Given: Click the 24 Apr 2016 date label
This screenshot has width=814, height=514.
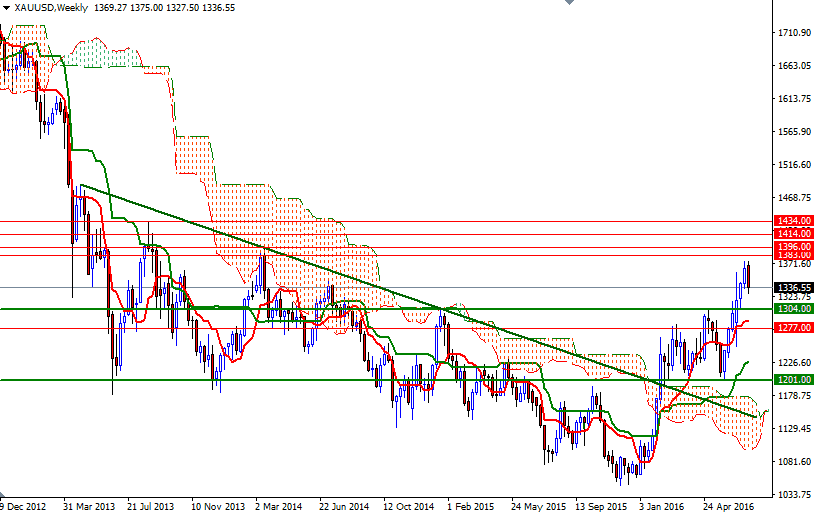Looking at the screenshot, I should [728, 506].
